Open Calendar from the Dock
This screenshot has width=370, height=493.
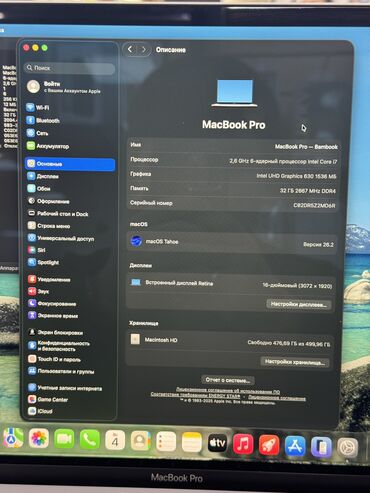point(115,441)
